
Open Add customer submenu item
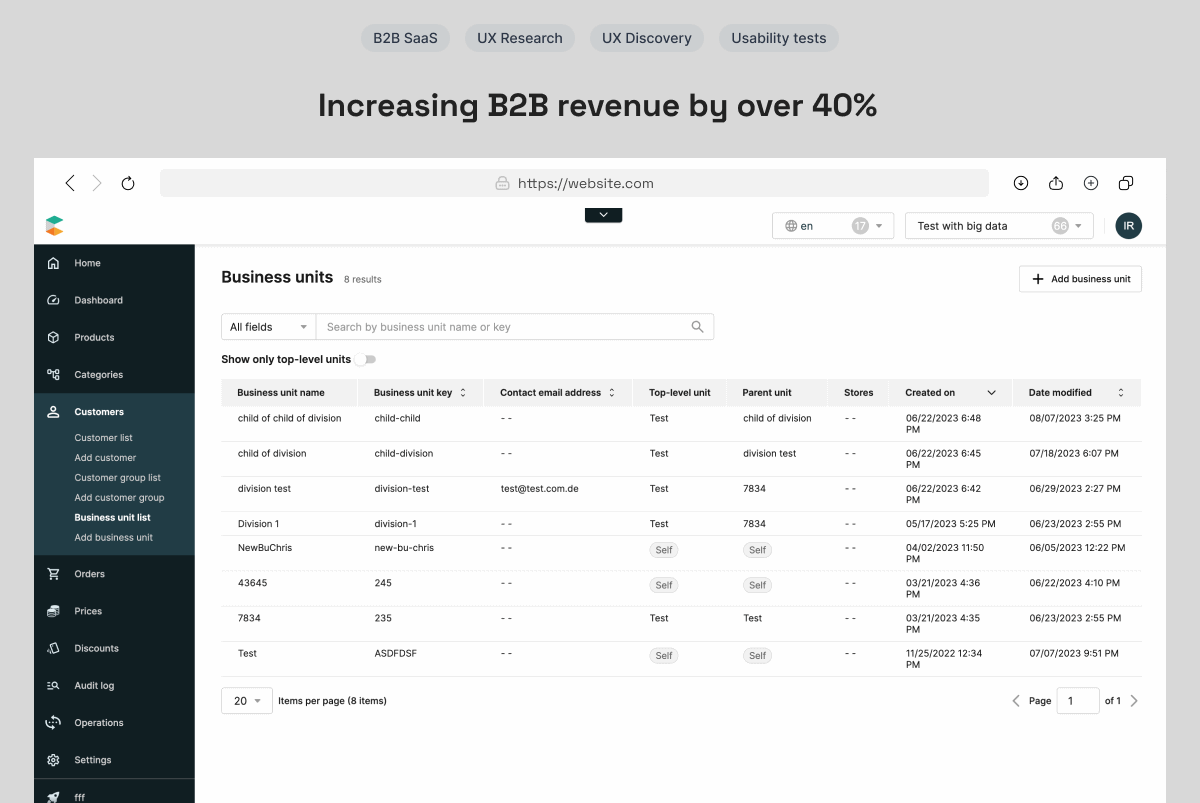click(x=105, y=458)
